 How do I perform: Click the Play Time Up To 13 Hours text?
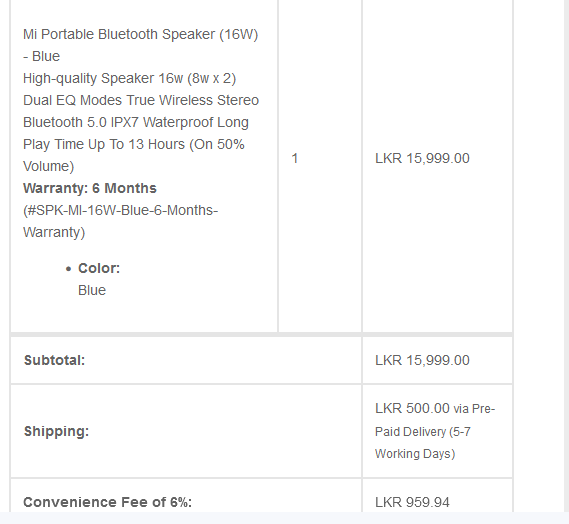[104, 144]
